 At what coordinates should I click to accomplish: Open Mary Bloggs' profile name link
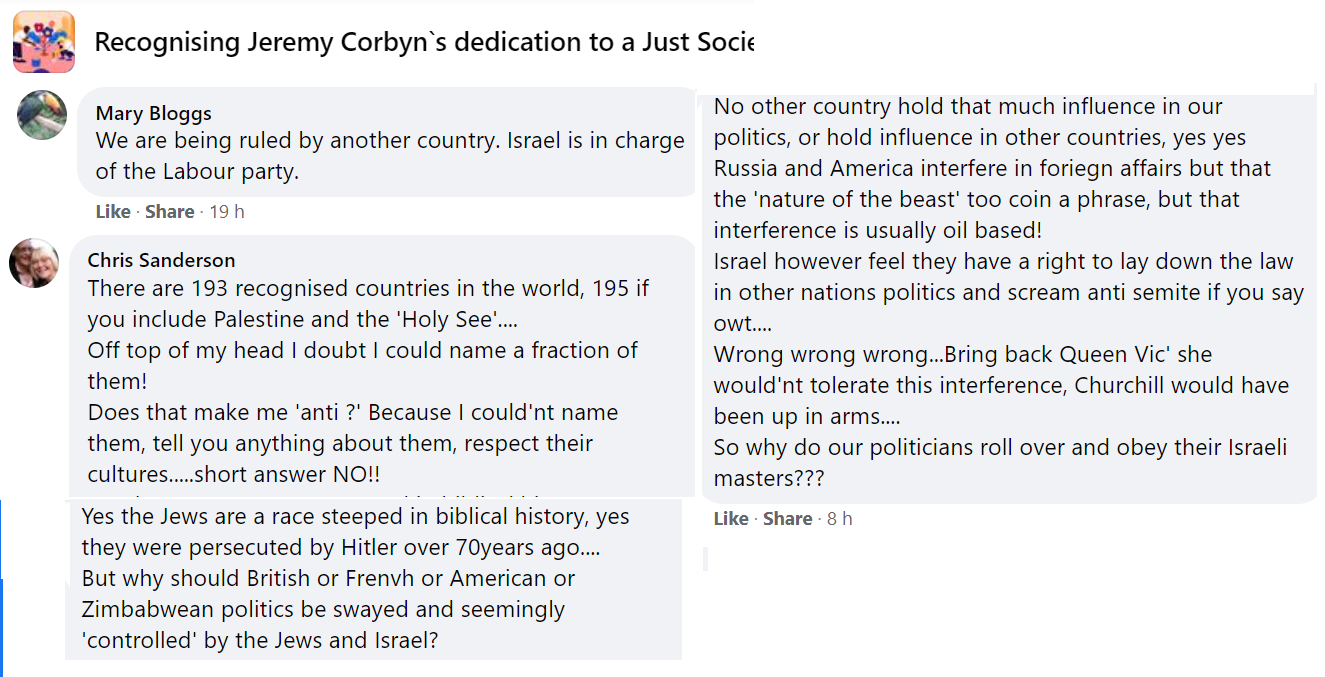(x=153, y=113)
